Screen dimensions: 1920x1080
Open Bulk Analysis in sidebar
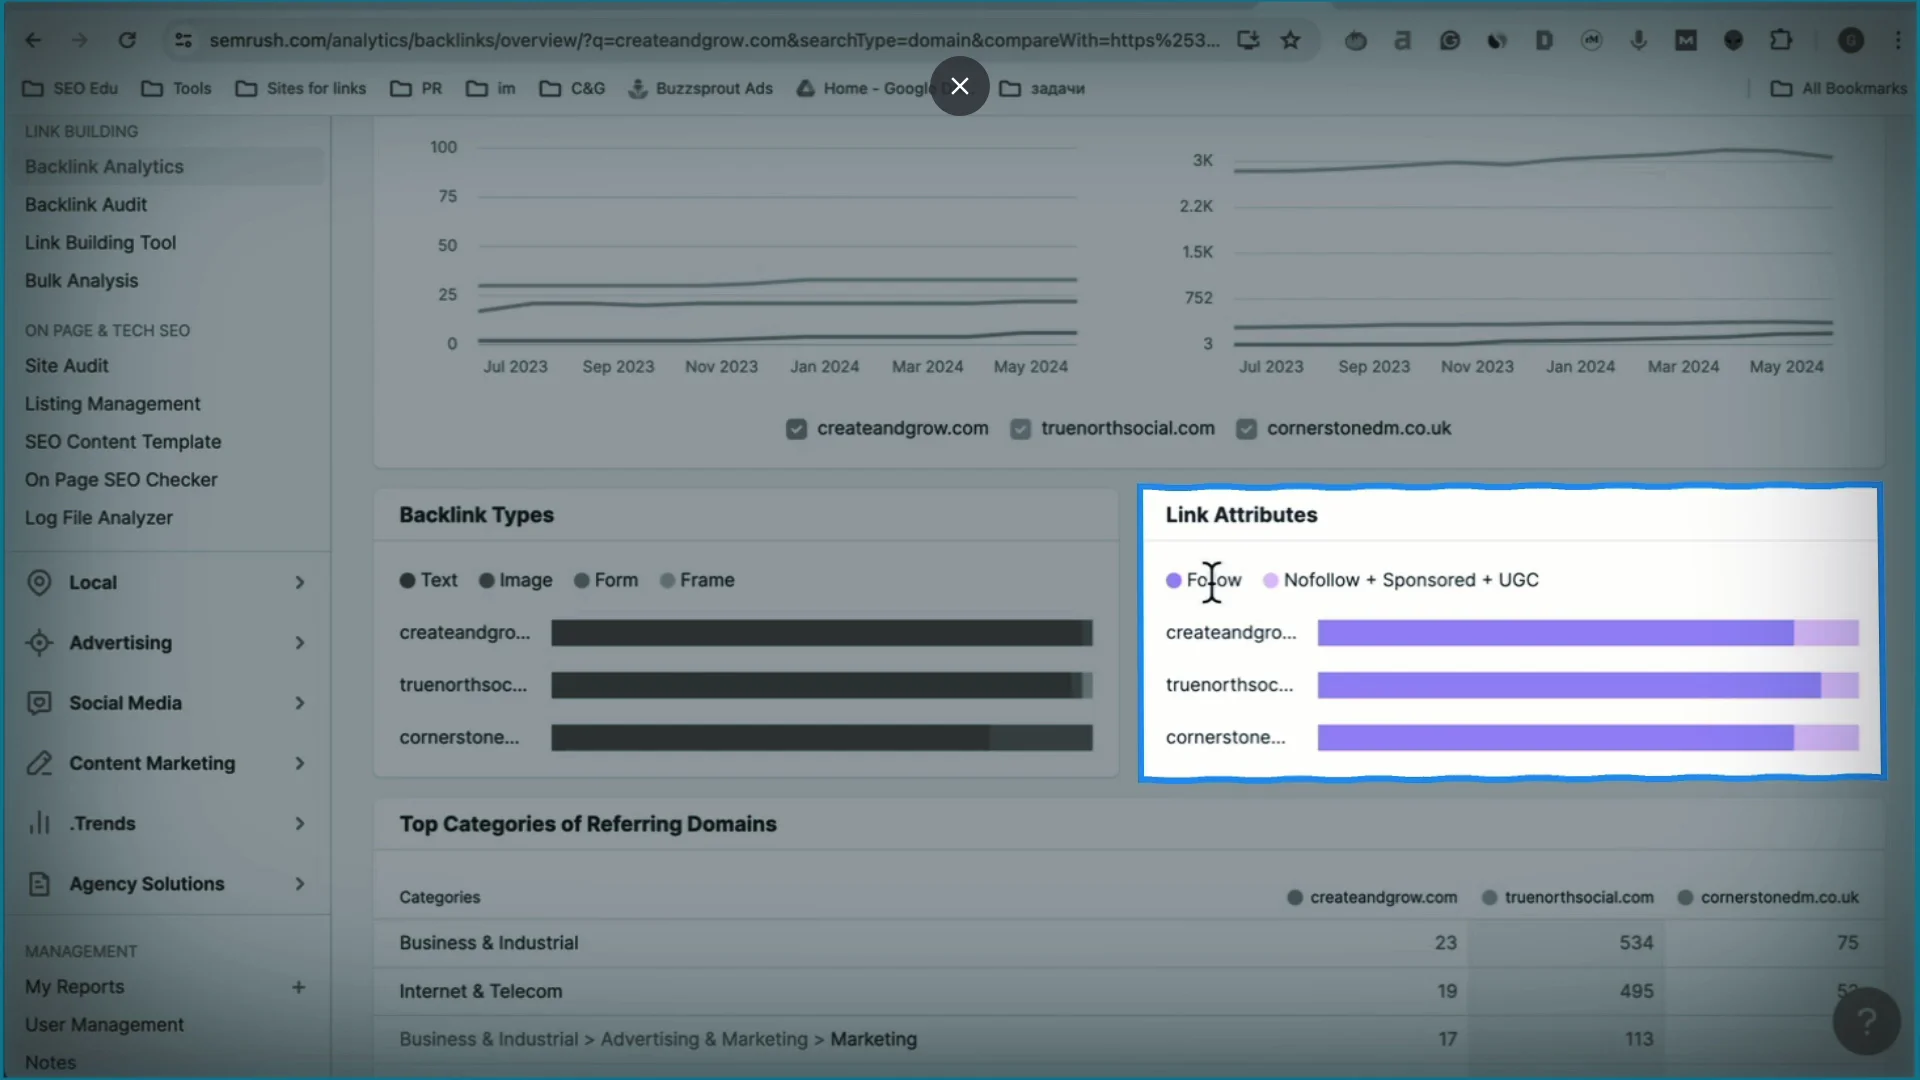[82, 281]
